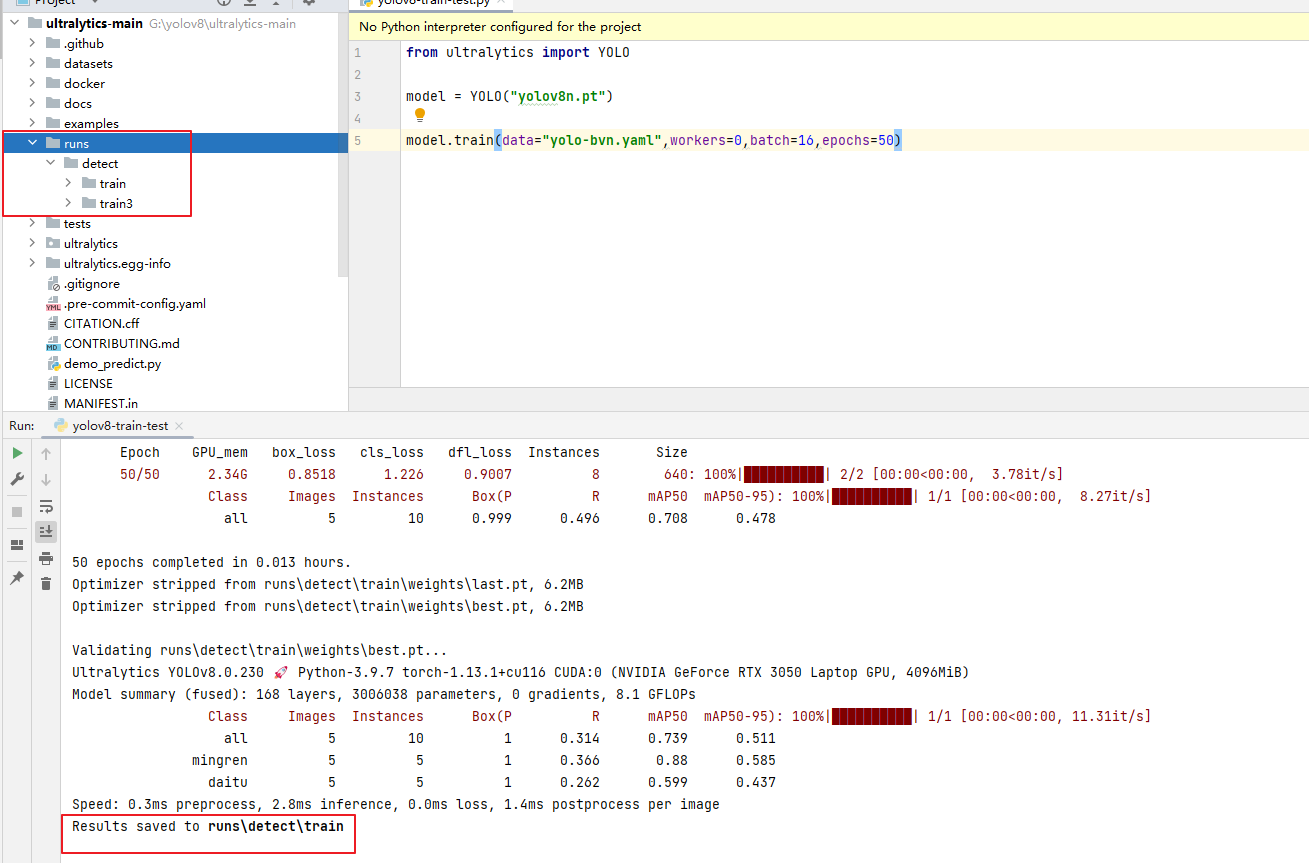Click the print icon in Run console
Viewport: 1309px width, 863px height.
click(46, 558)
